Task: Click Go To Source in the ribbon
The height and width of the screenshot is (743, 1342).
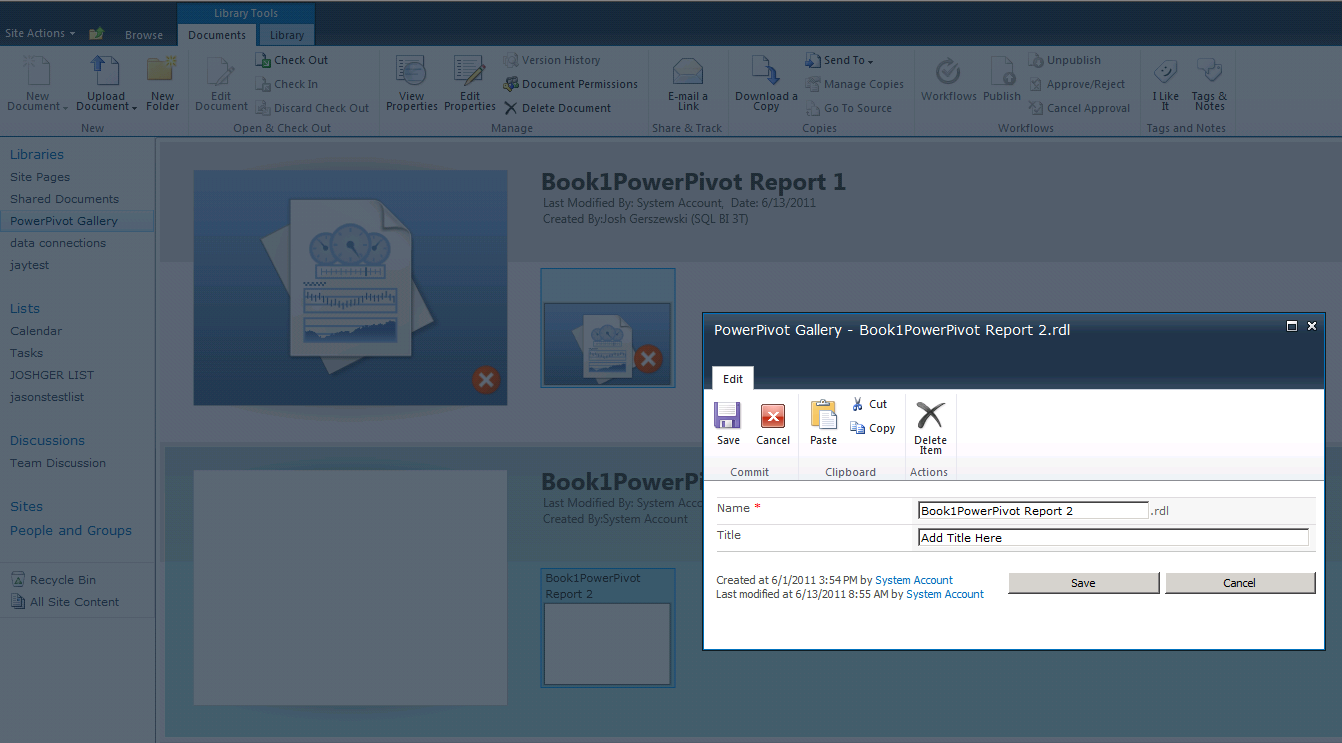Action: click(848, 108)
